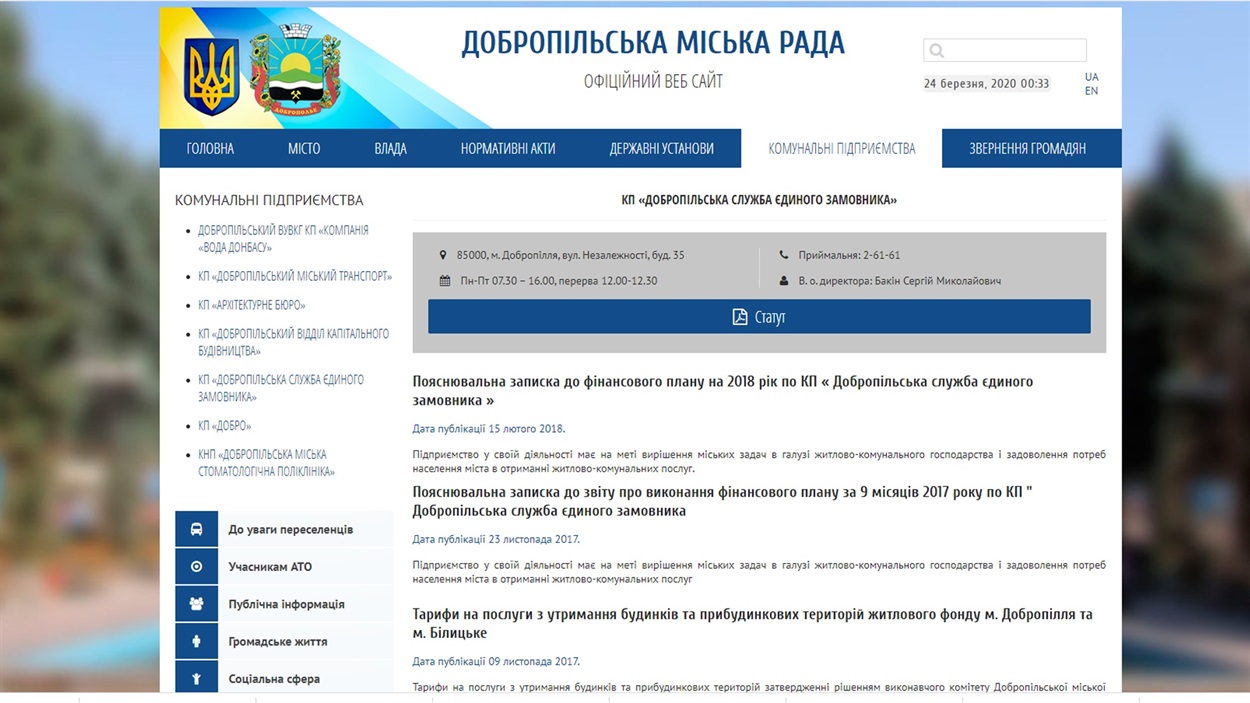Open the Тарифи на послуги article
Screen dimensions: 1250x703
point(753,624)
